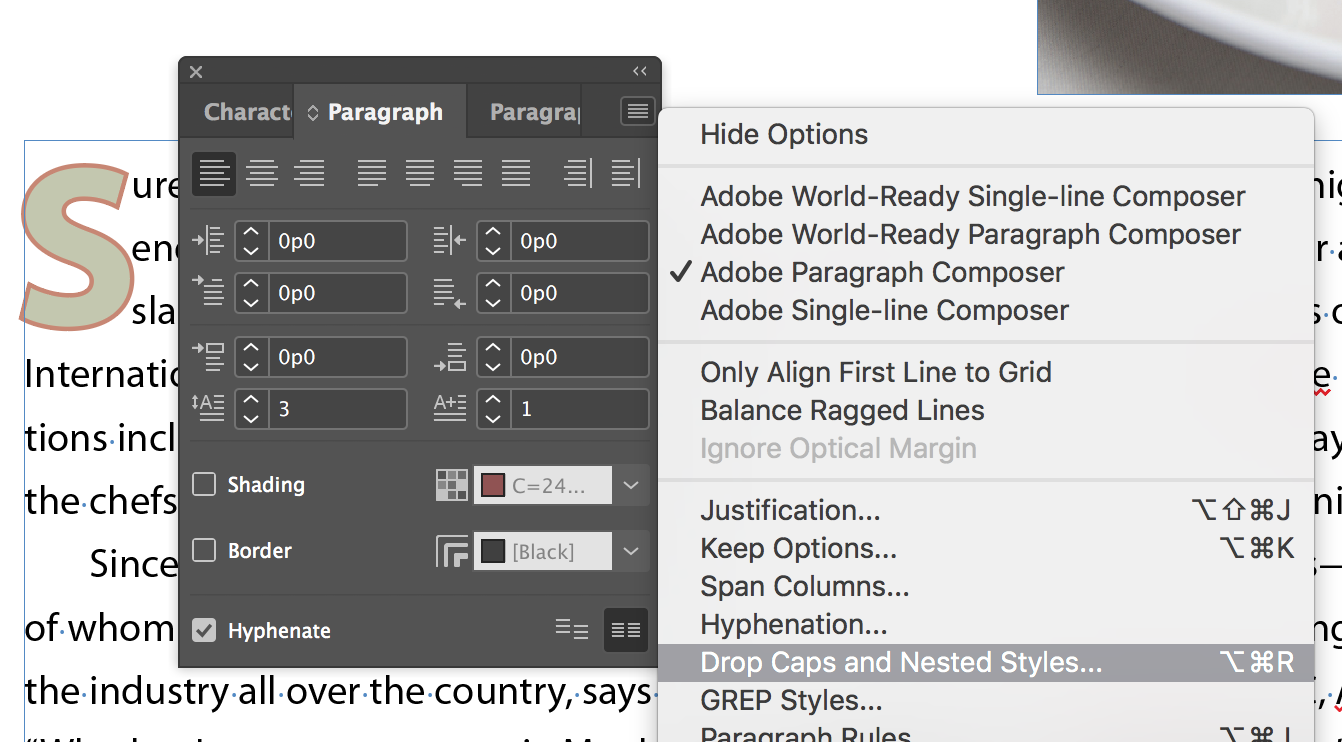Click the Right Indent icon
The image size is (1342, 742).
pos(450,241)
